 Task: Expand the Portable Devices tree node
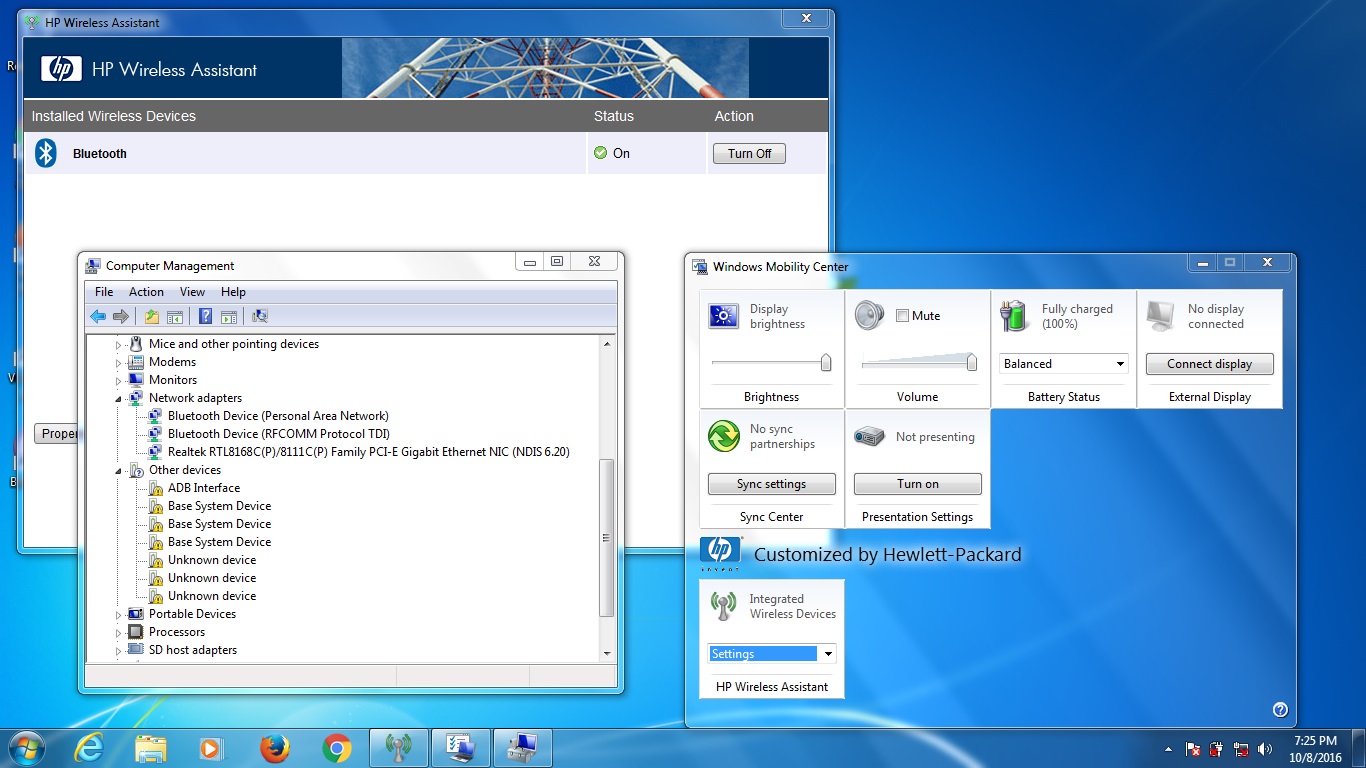click(119, 615)
